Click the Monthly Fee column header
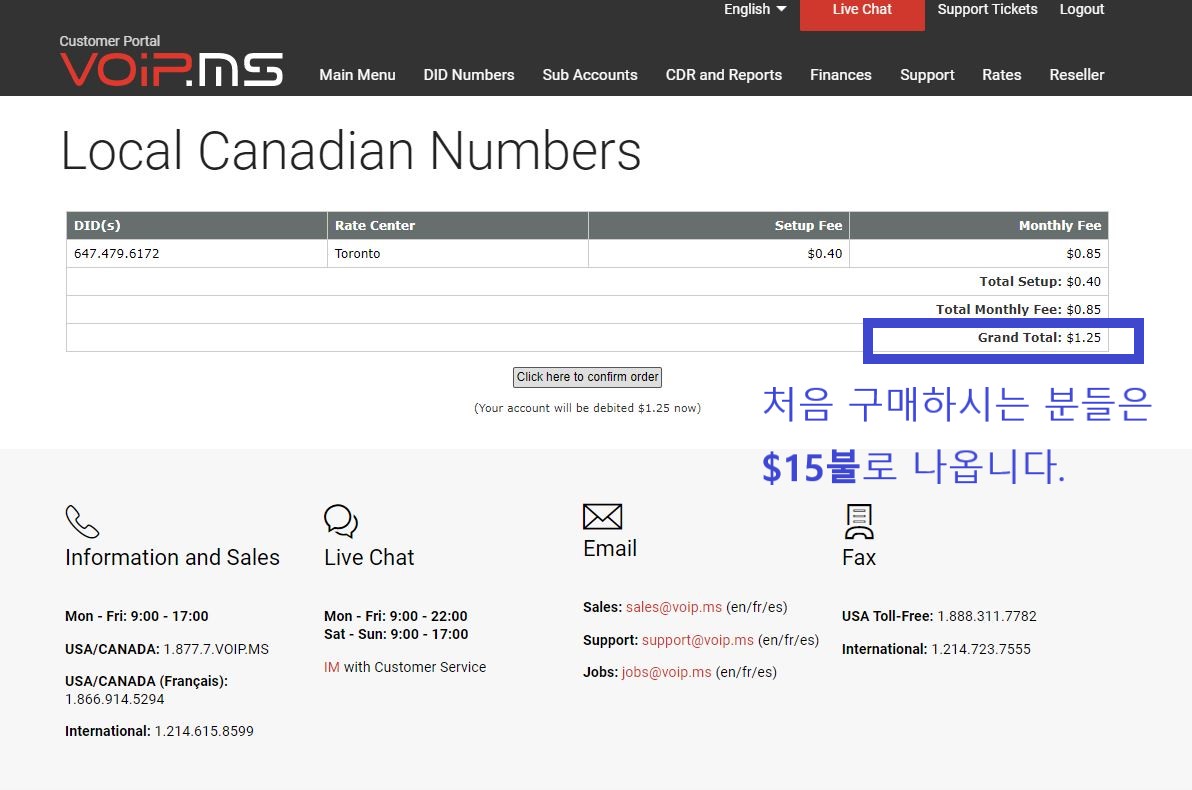 pos(979,225)
